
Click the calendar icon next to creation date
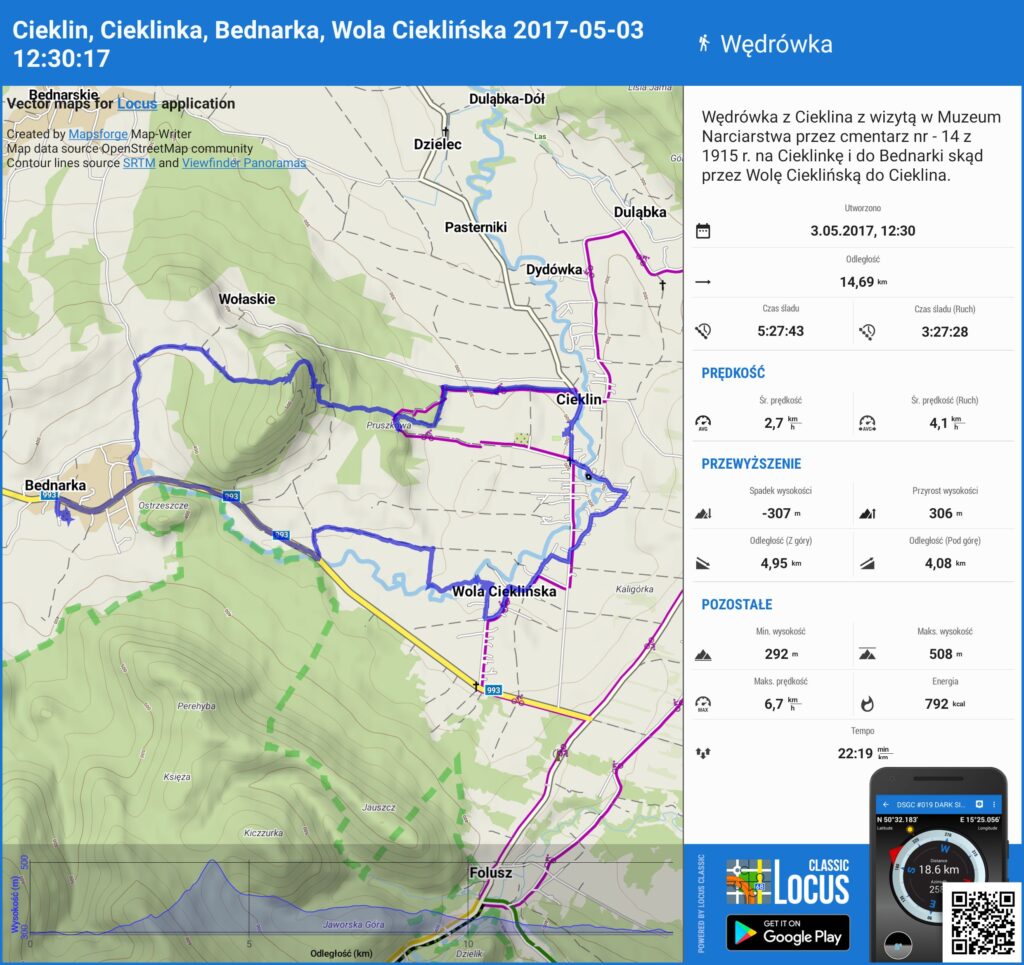pos(703,231)
